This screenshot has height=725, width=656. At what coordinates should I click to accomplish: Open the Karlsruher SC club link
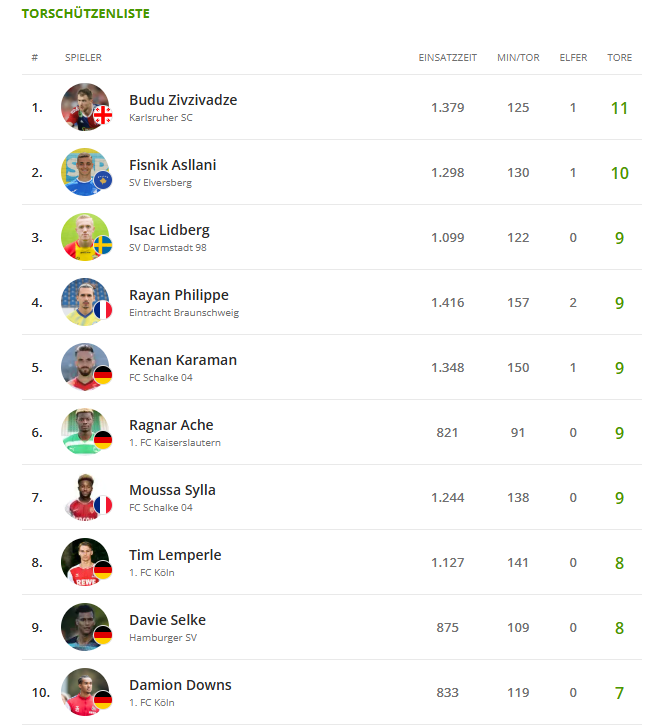(x=161, y=118)
